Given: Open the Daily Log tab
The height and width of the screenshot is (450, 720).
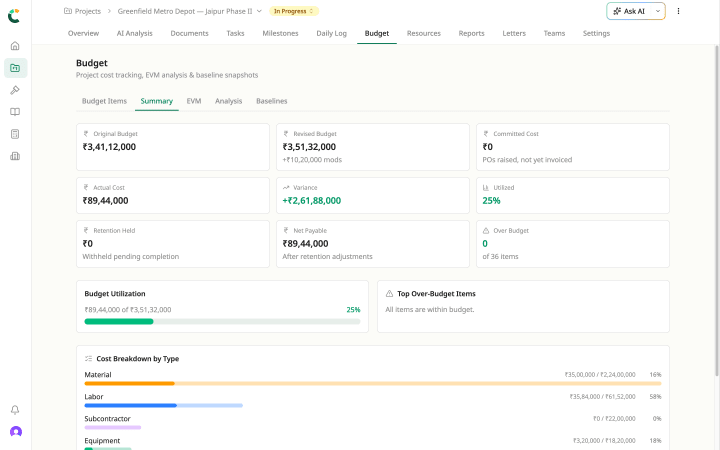Looking at the screenshot, I should point(331,33).
